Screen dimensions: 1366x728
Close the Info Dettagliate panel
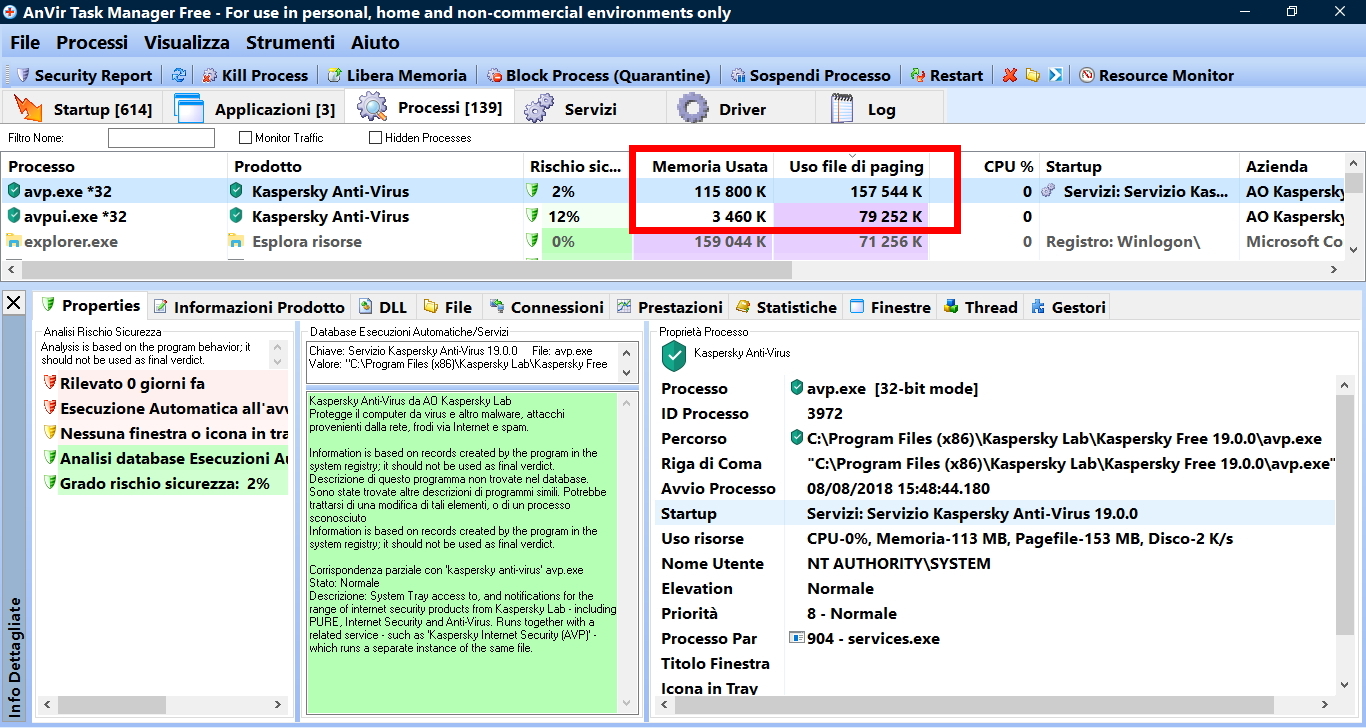[14, 303]
